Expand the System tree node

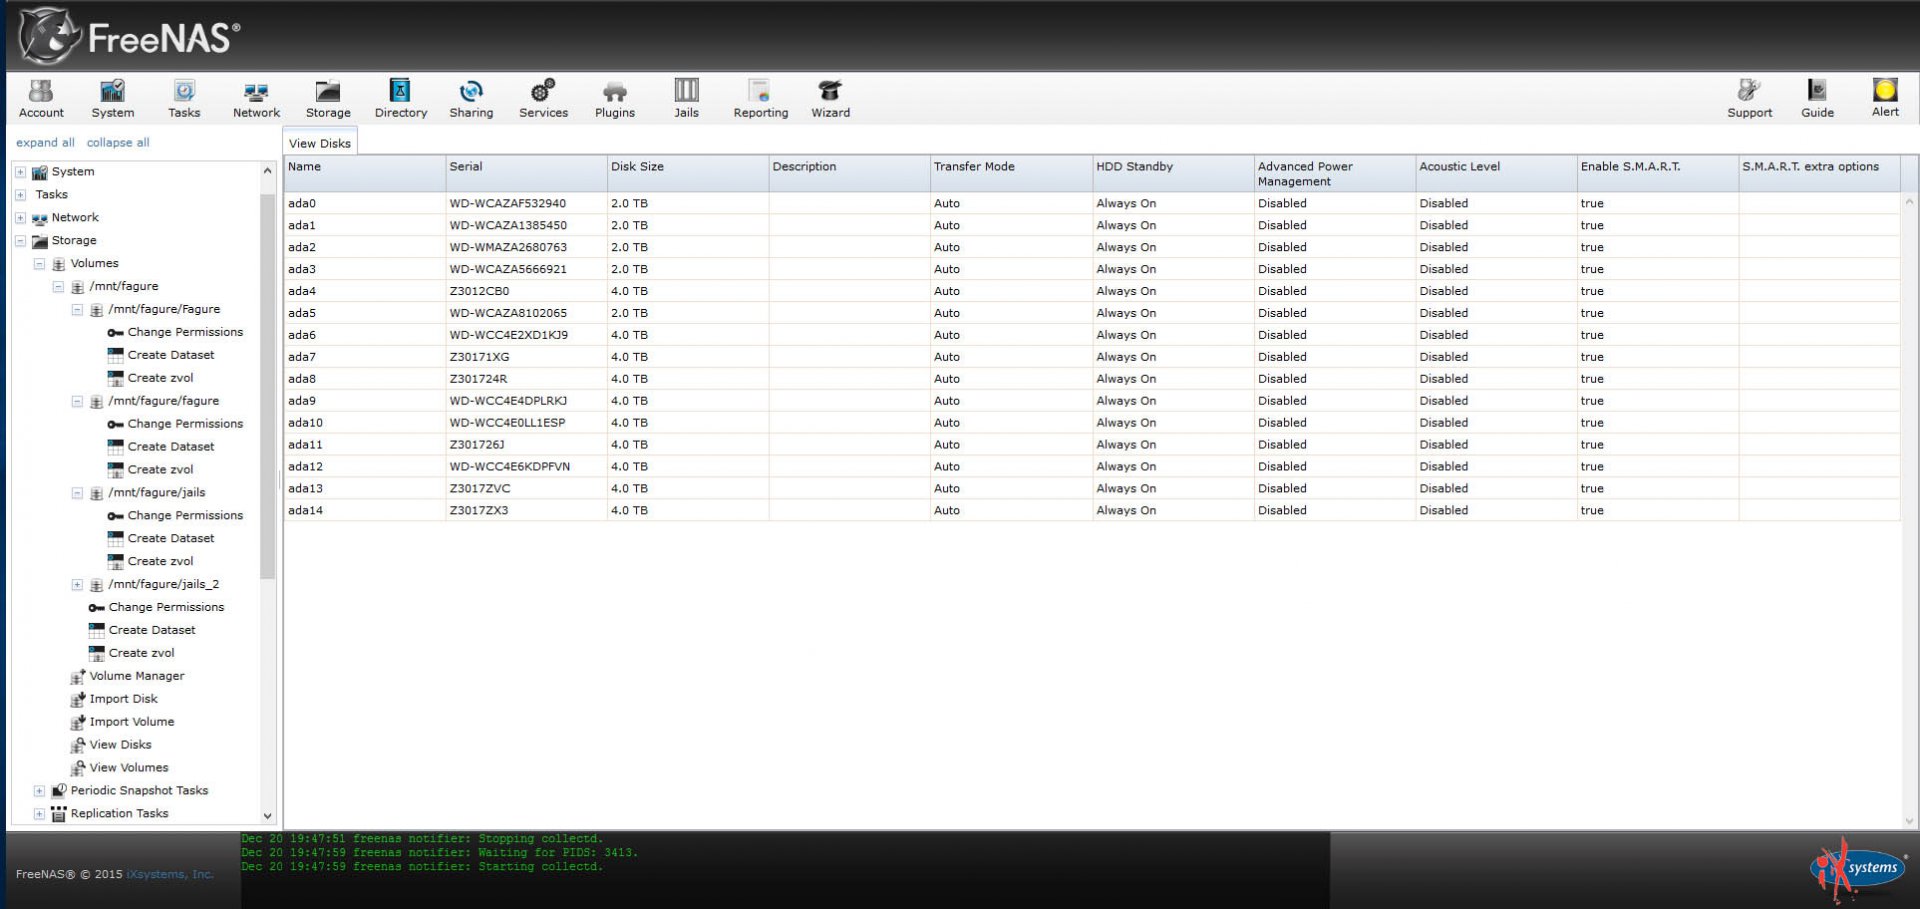click(20, 172)
